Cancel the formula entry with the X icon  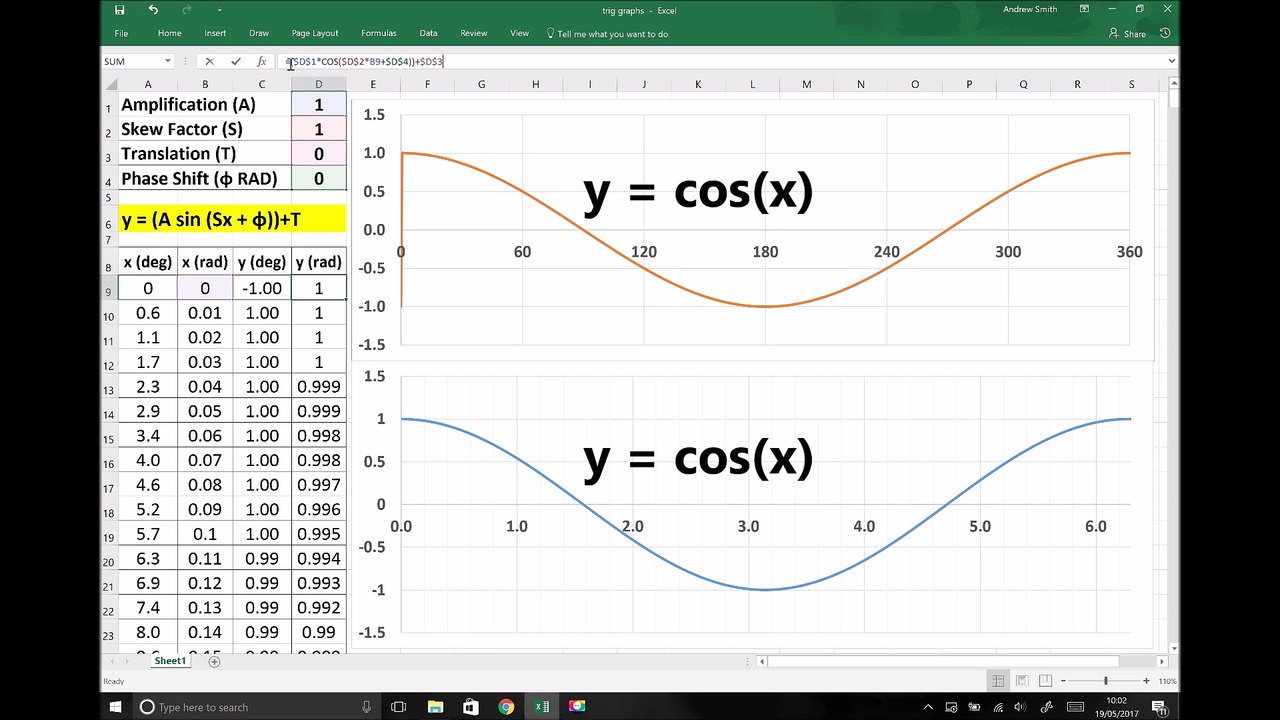pyautogui.click(x=209, y=61)
